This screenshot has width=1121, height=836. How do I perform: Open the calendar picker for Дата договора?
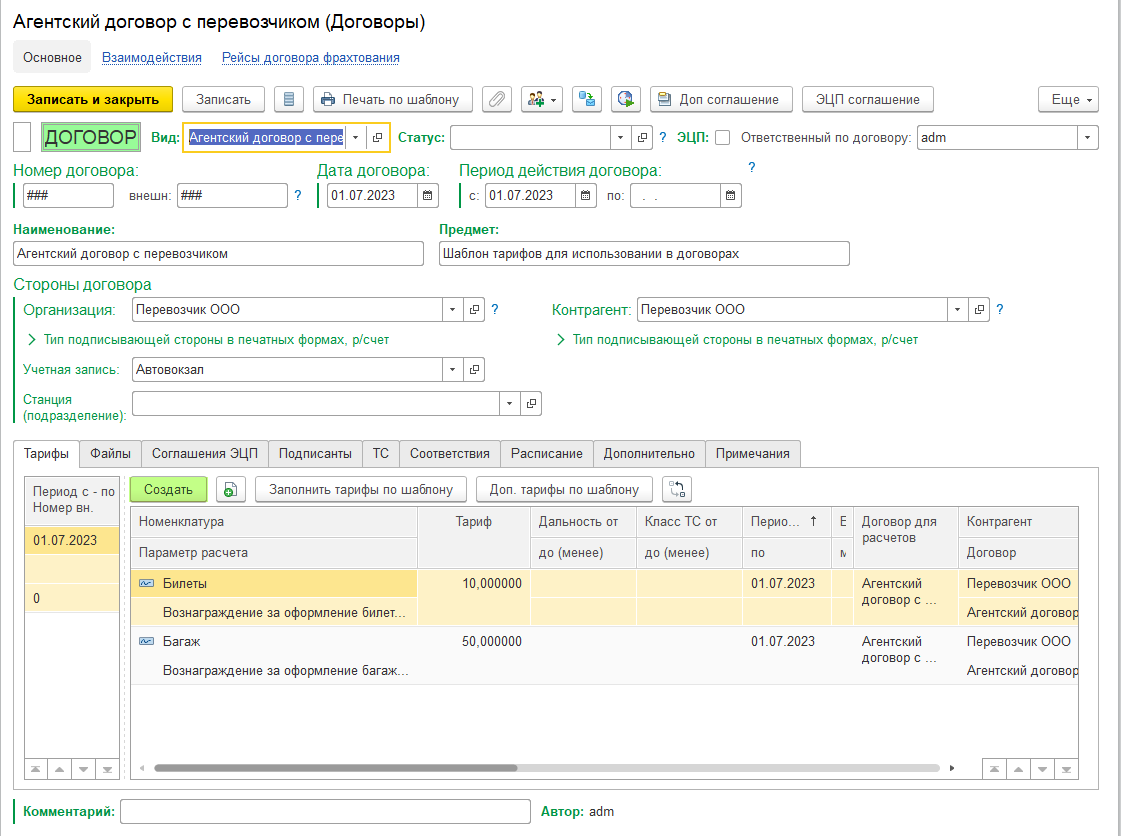pyautogui.click(x=428, y=196)
